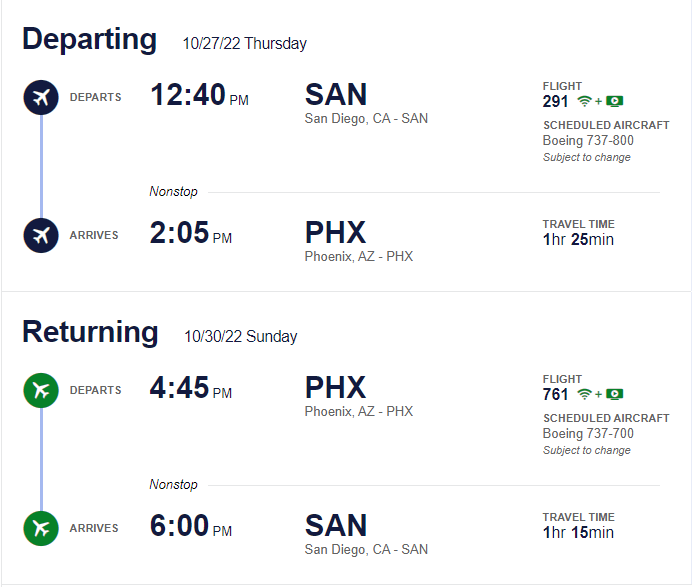Click the 10/30/22 Sunday return date
The image size is (692, 587).
click(241, 337)
